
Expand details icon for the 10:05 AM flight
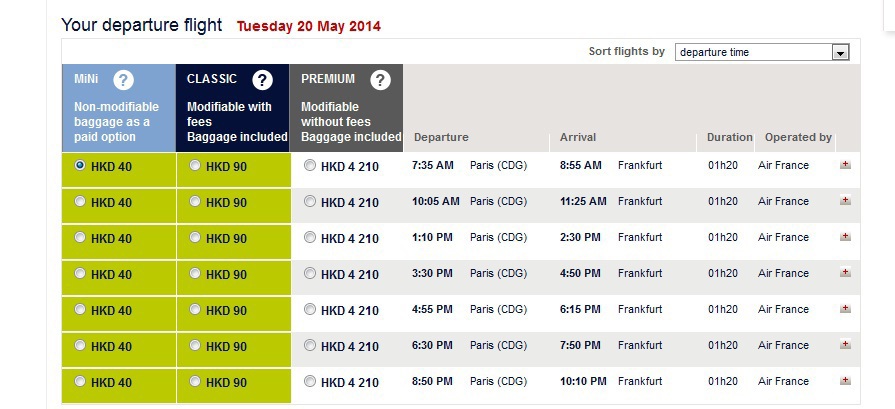click(x=845, y=201)
